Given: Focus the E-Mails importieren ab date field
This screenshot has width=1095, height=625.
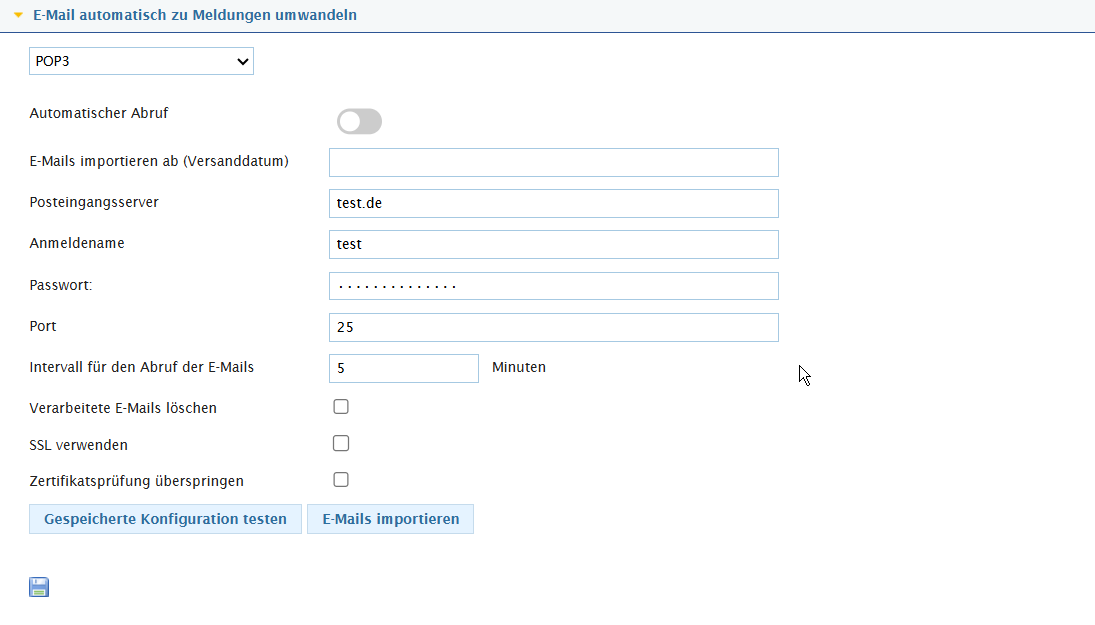Looking at the screenshot, I should pyautogui.click(x=554, y=162).
